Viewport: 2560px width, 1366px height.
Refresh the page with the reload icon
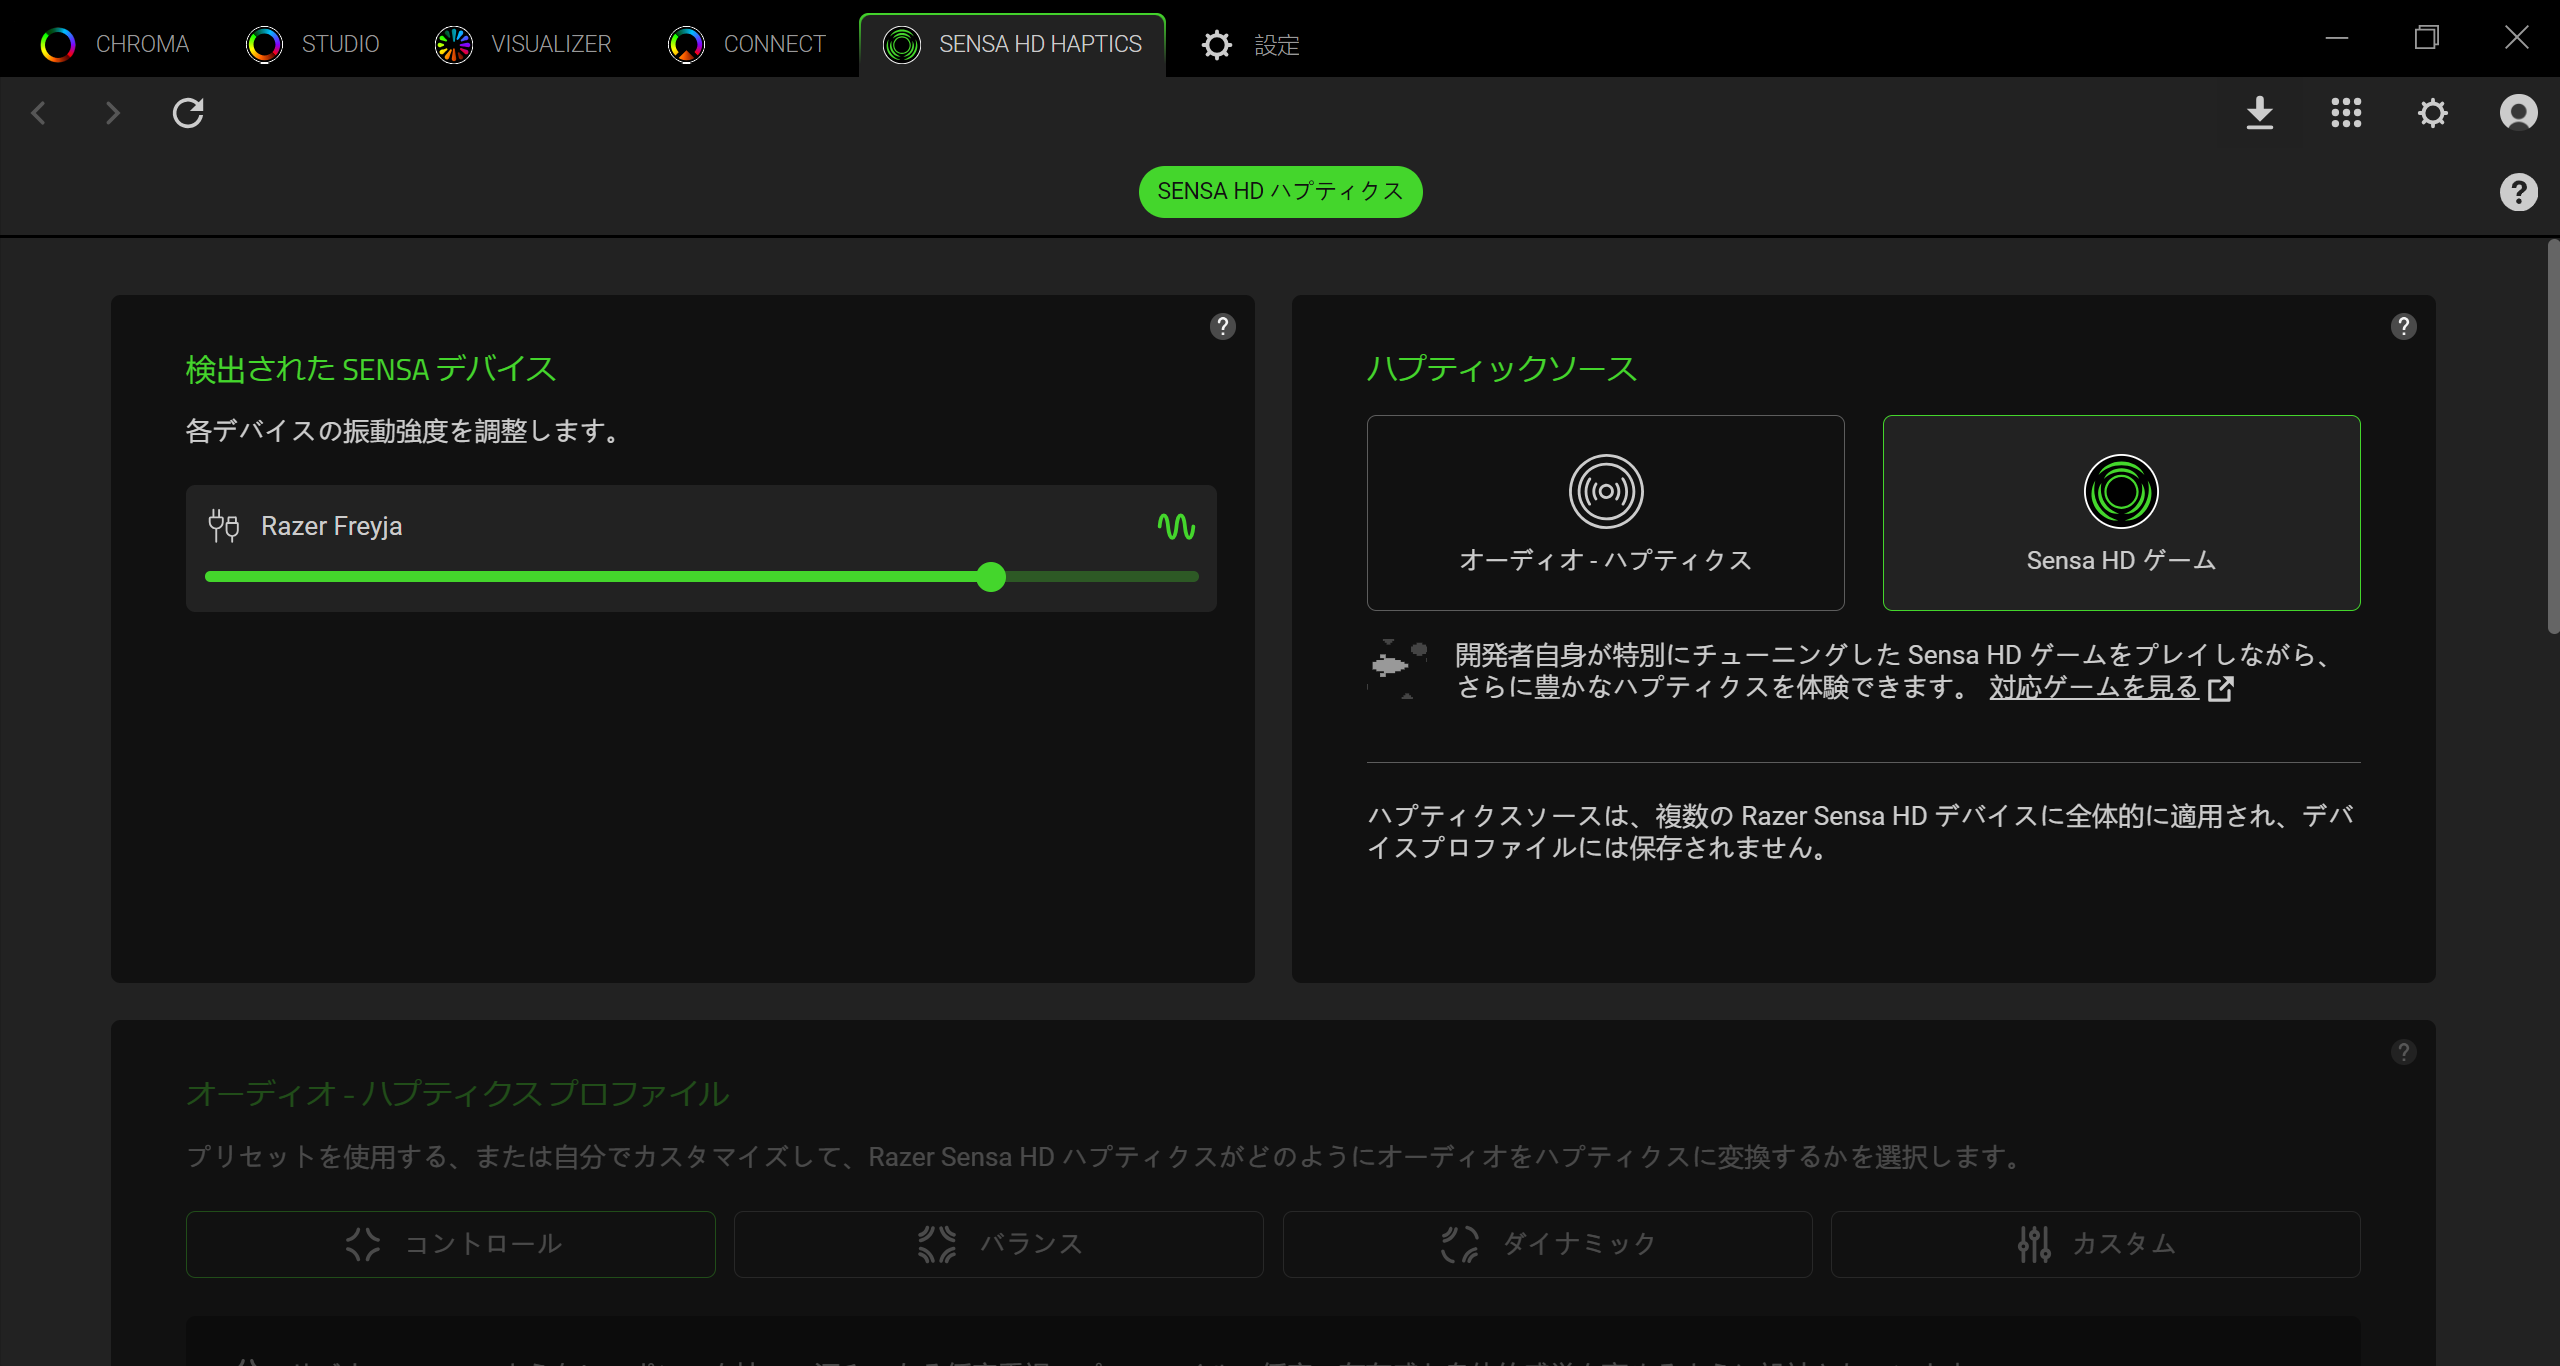click(x=188, y=113)
